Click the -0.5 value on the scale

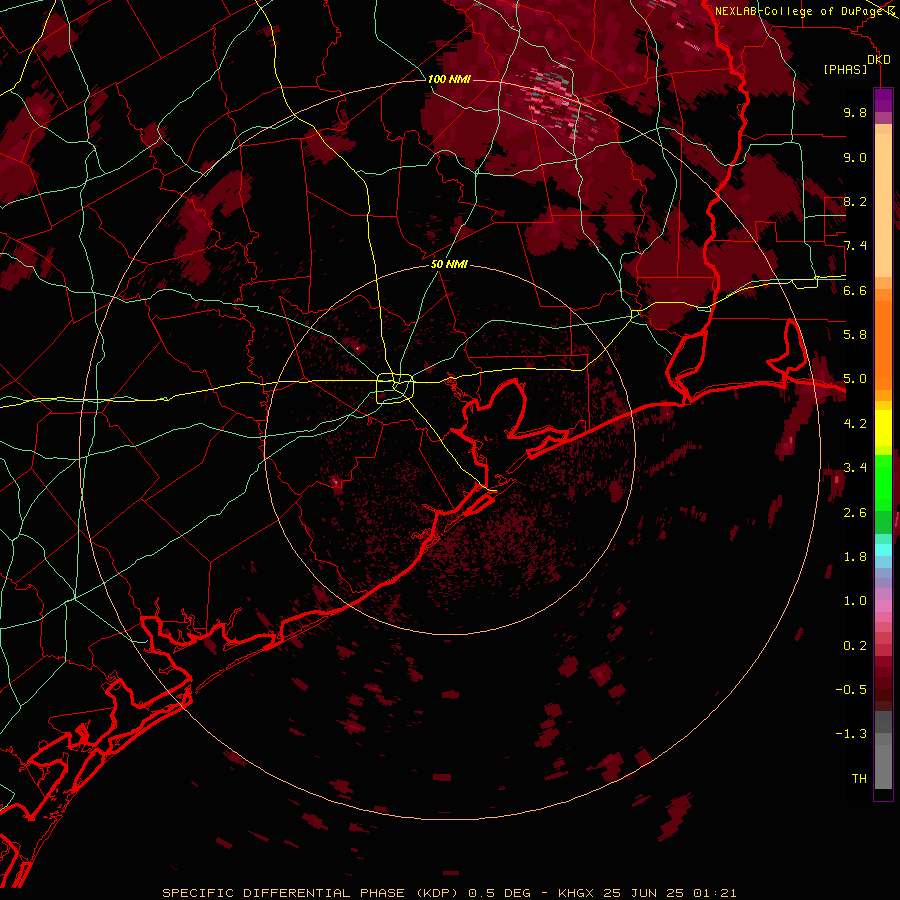851,689
